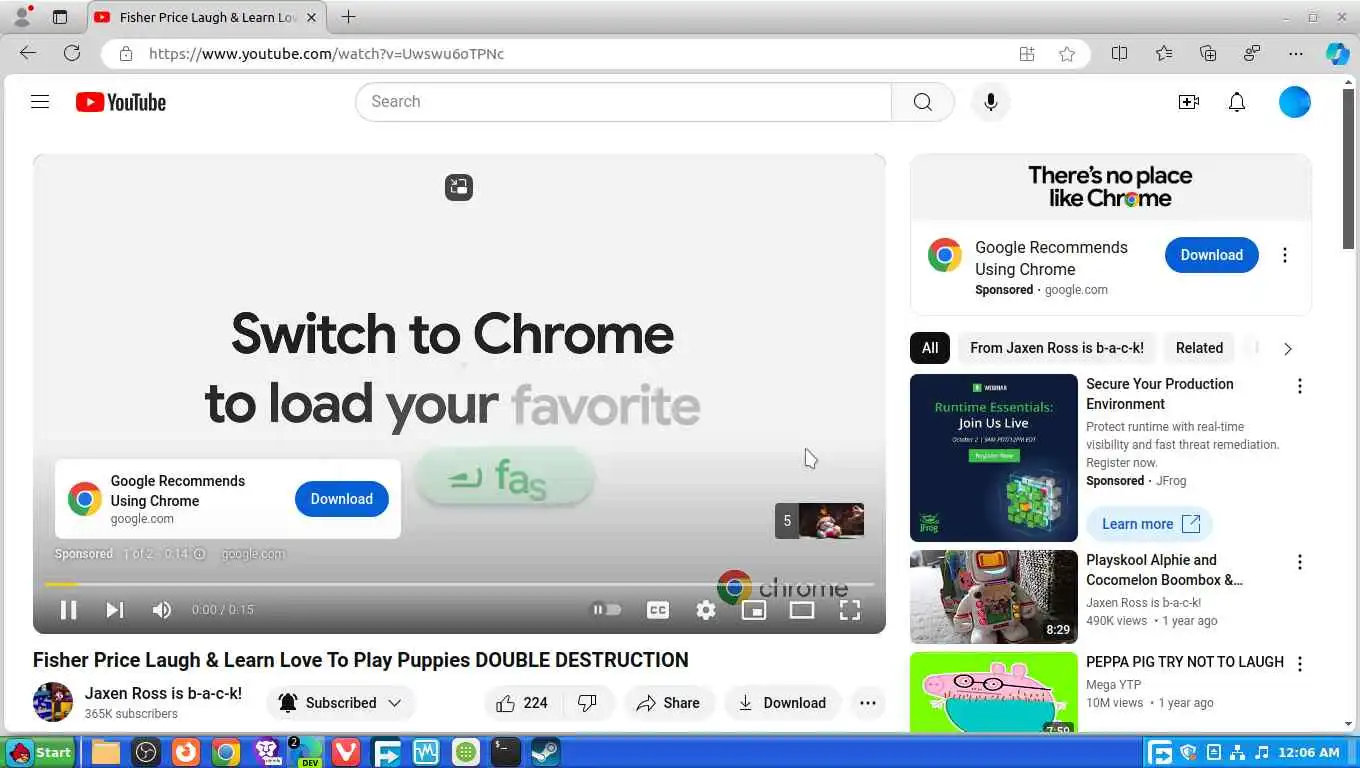Screen dimensions: 1360x768
Task: Pause the video
Action: click(x=68, y=609)
